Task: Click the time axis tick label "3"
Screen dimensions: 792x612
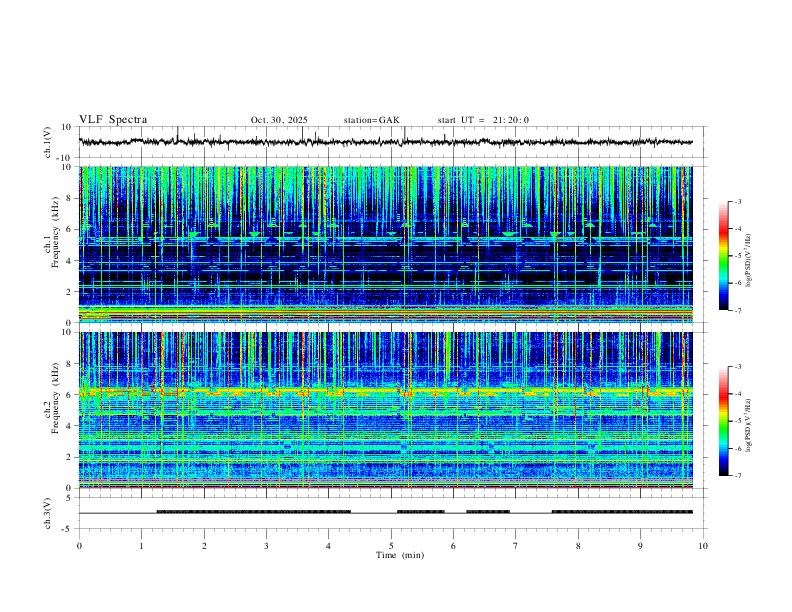Action: (x=266, y=546)
